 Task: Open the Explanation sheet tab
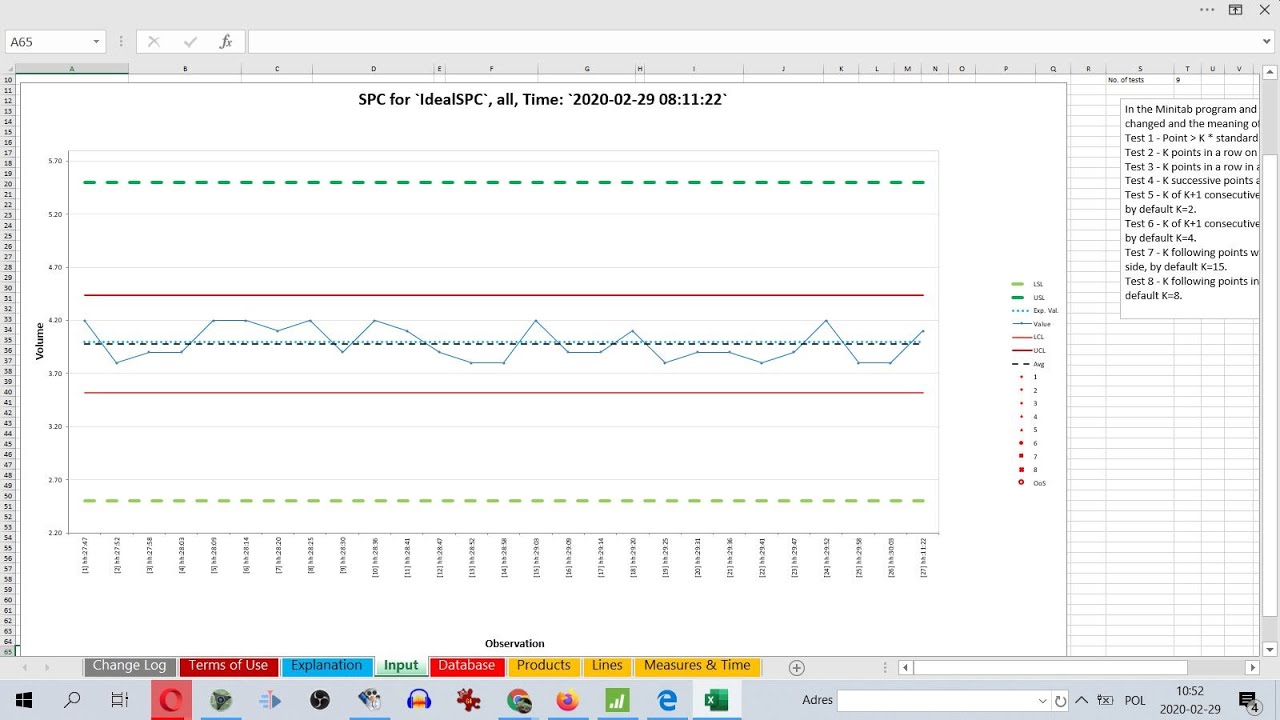(327, 666)
